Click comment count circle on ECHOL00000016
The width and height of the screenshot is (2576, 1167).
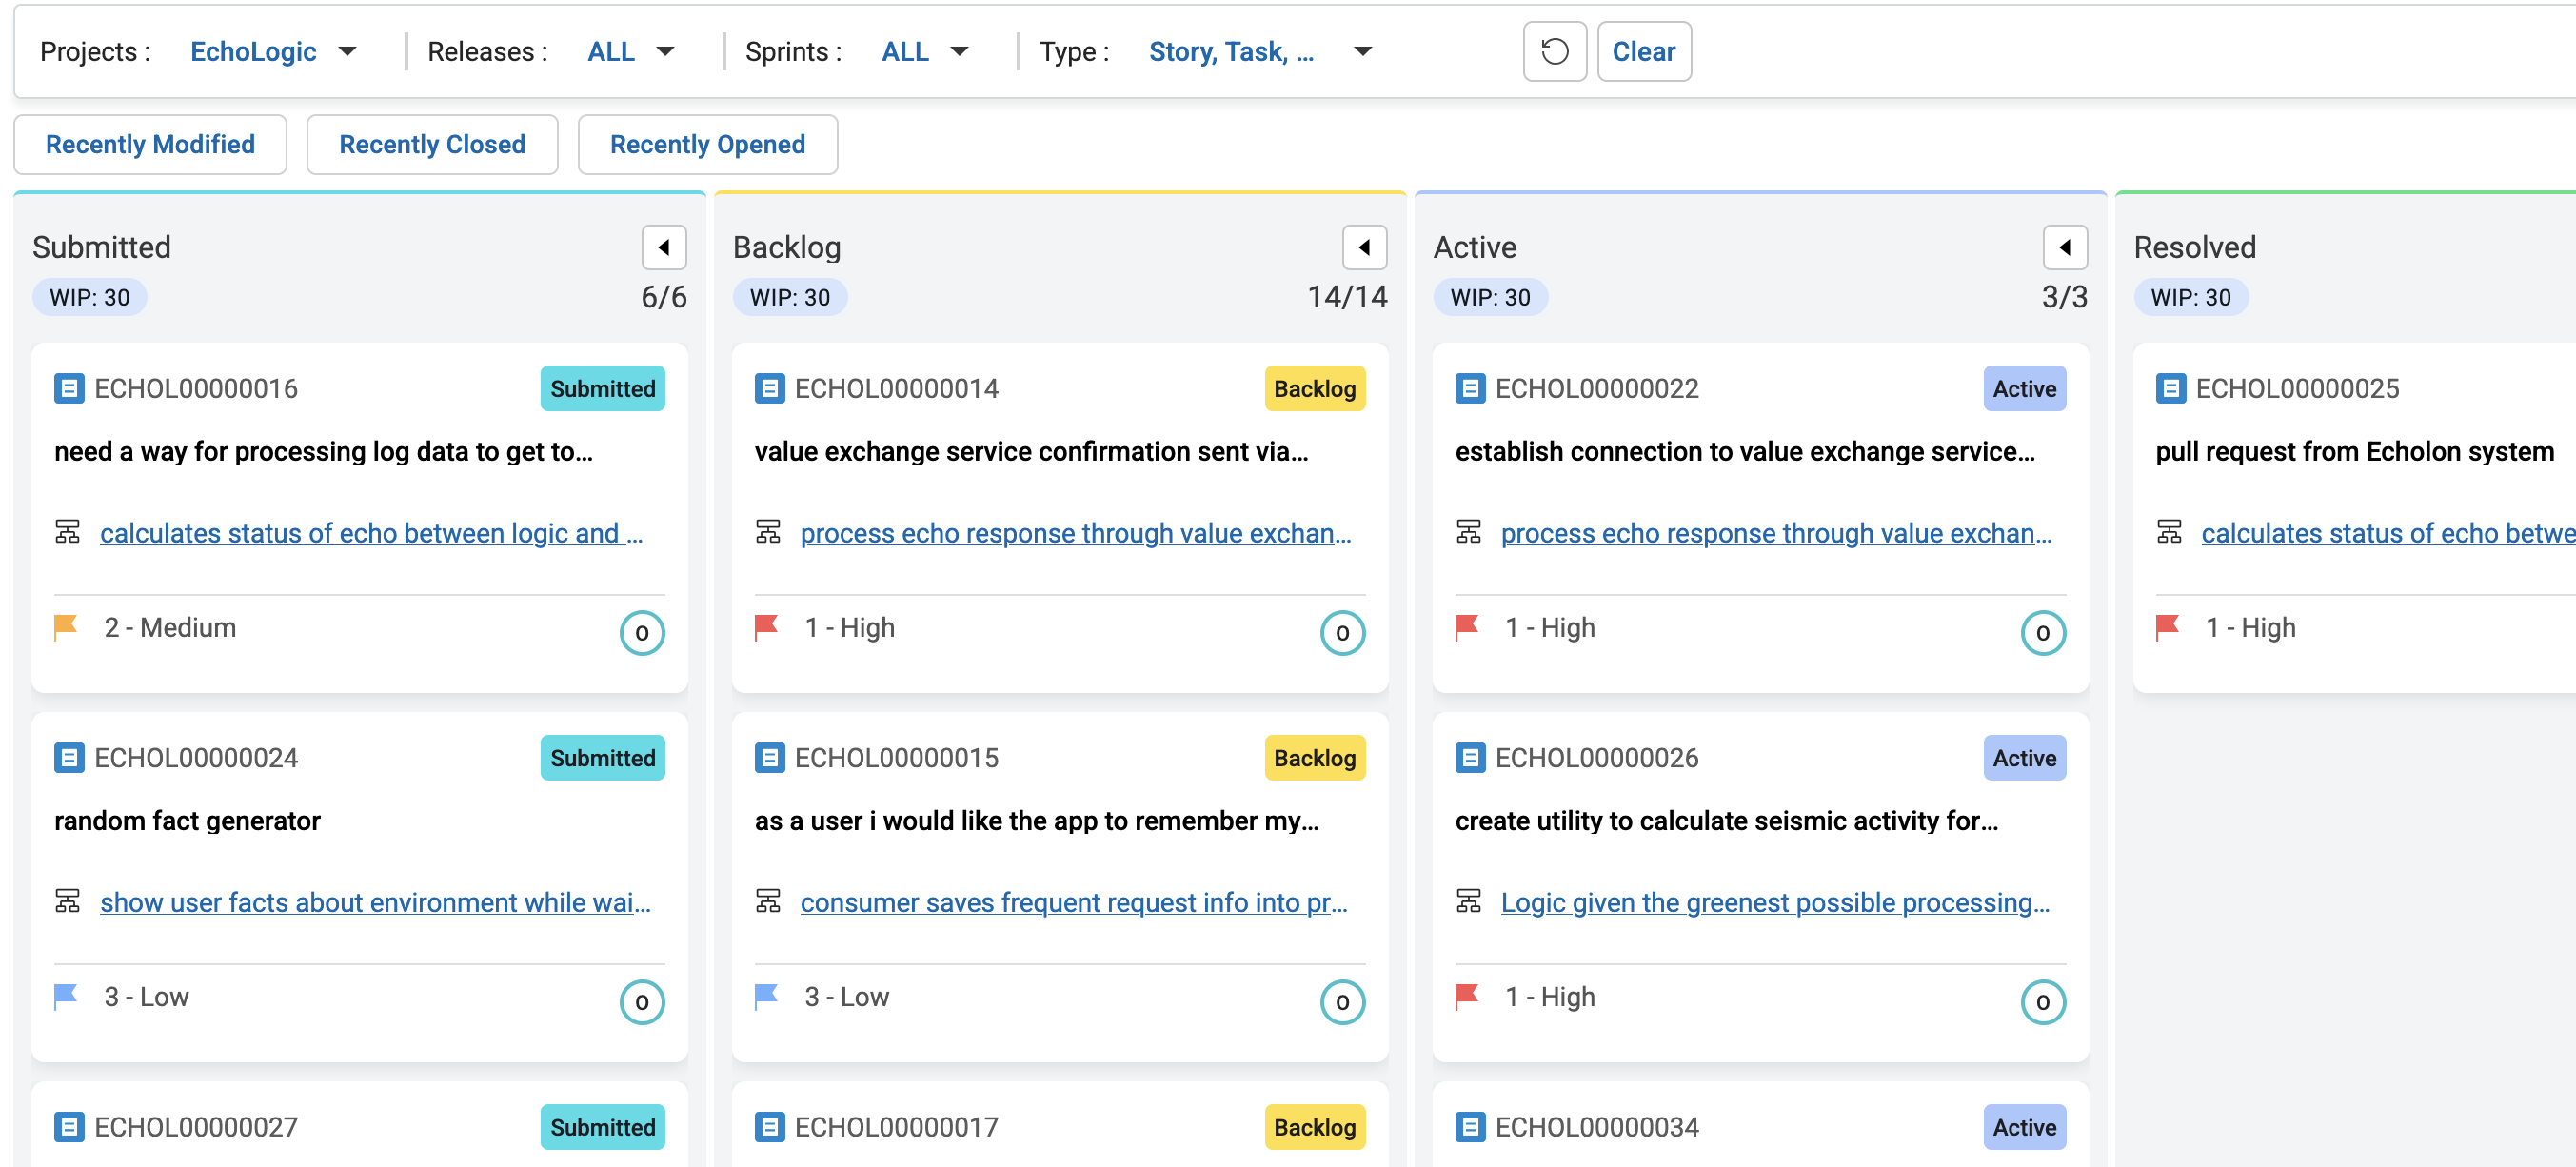click(x=642, y=632)
